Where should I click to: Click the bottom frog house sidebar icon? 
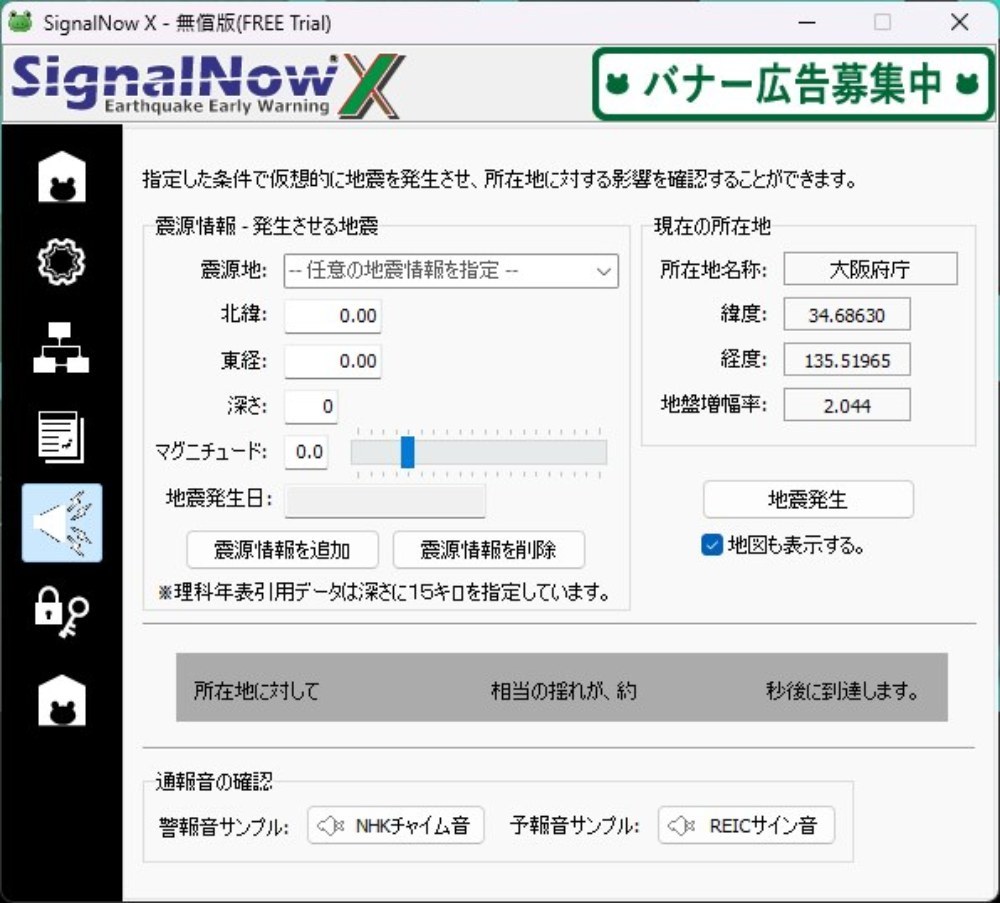point(61,700)
